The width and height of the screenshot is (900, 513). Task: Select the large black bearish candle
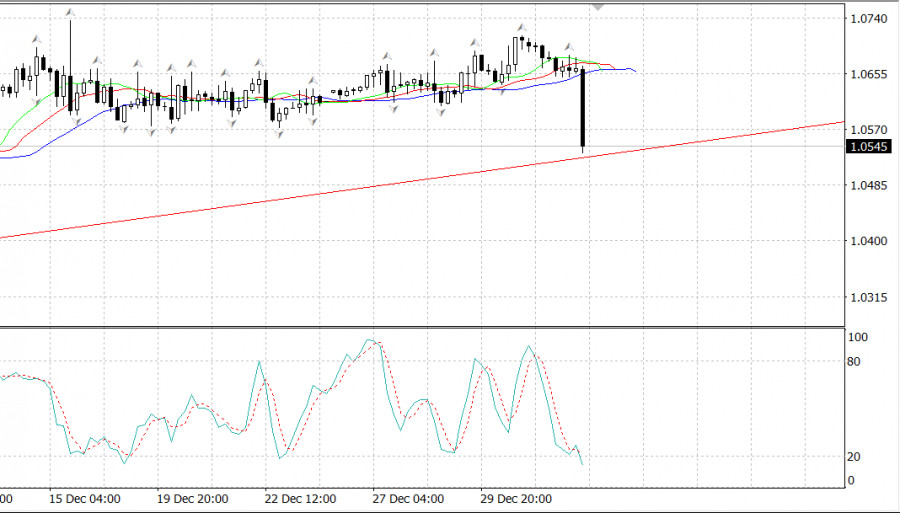582,110
